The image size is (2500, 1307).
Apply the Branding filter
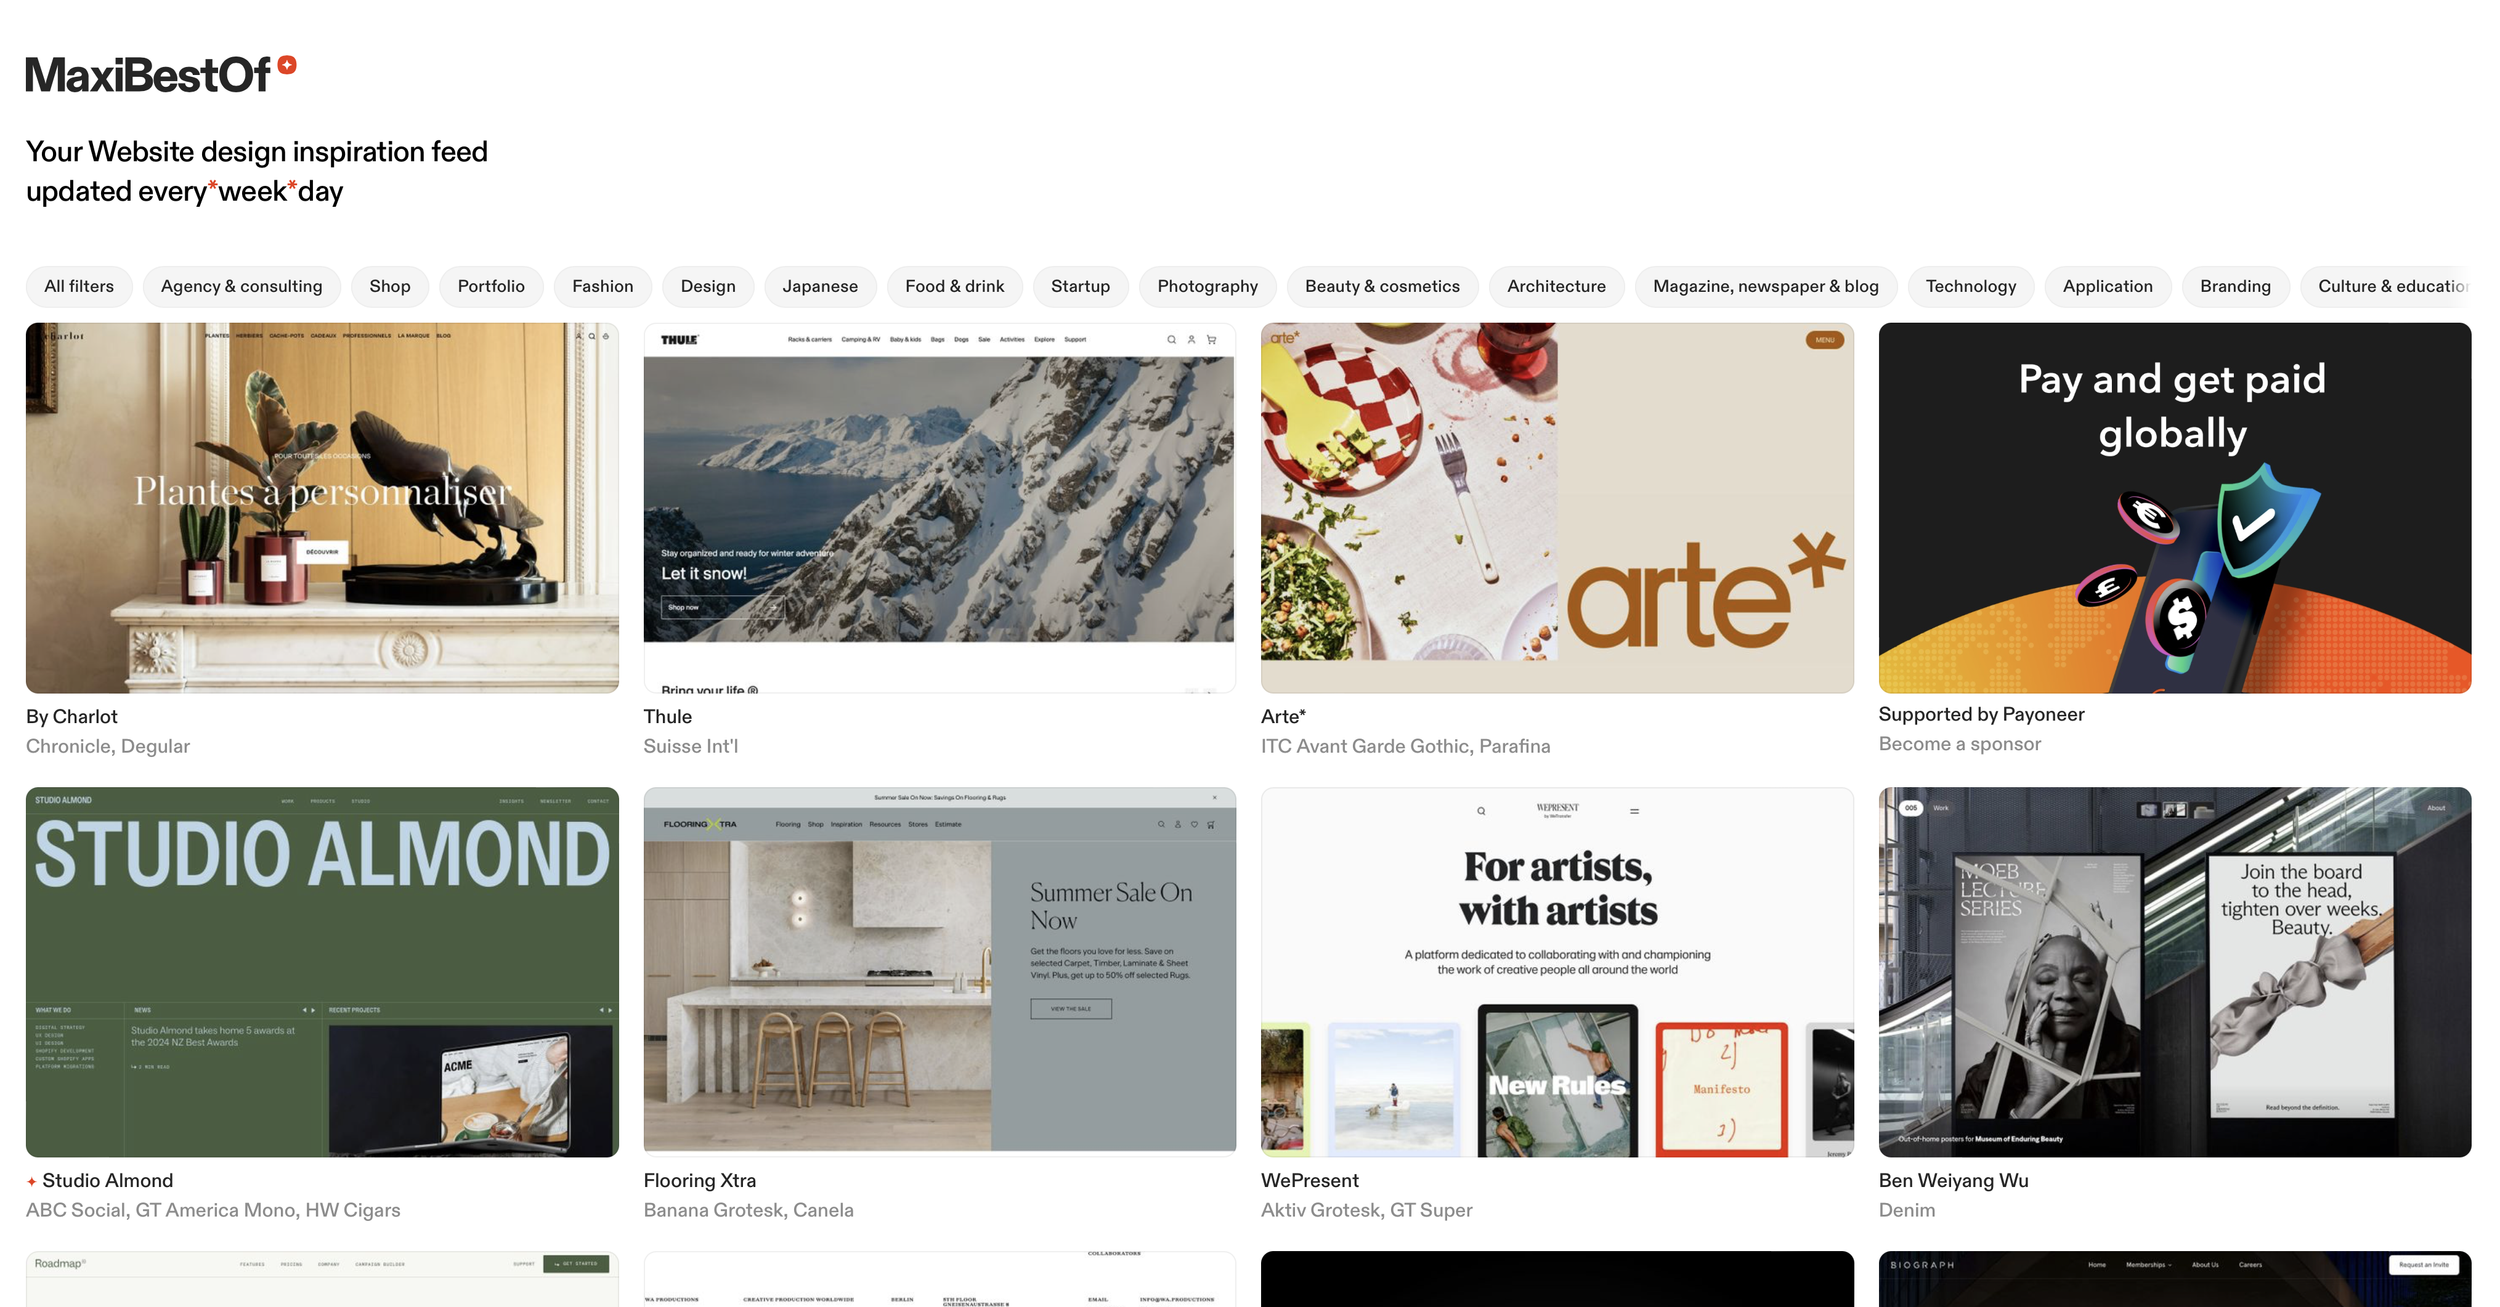point(2234,286)
